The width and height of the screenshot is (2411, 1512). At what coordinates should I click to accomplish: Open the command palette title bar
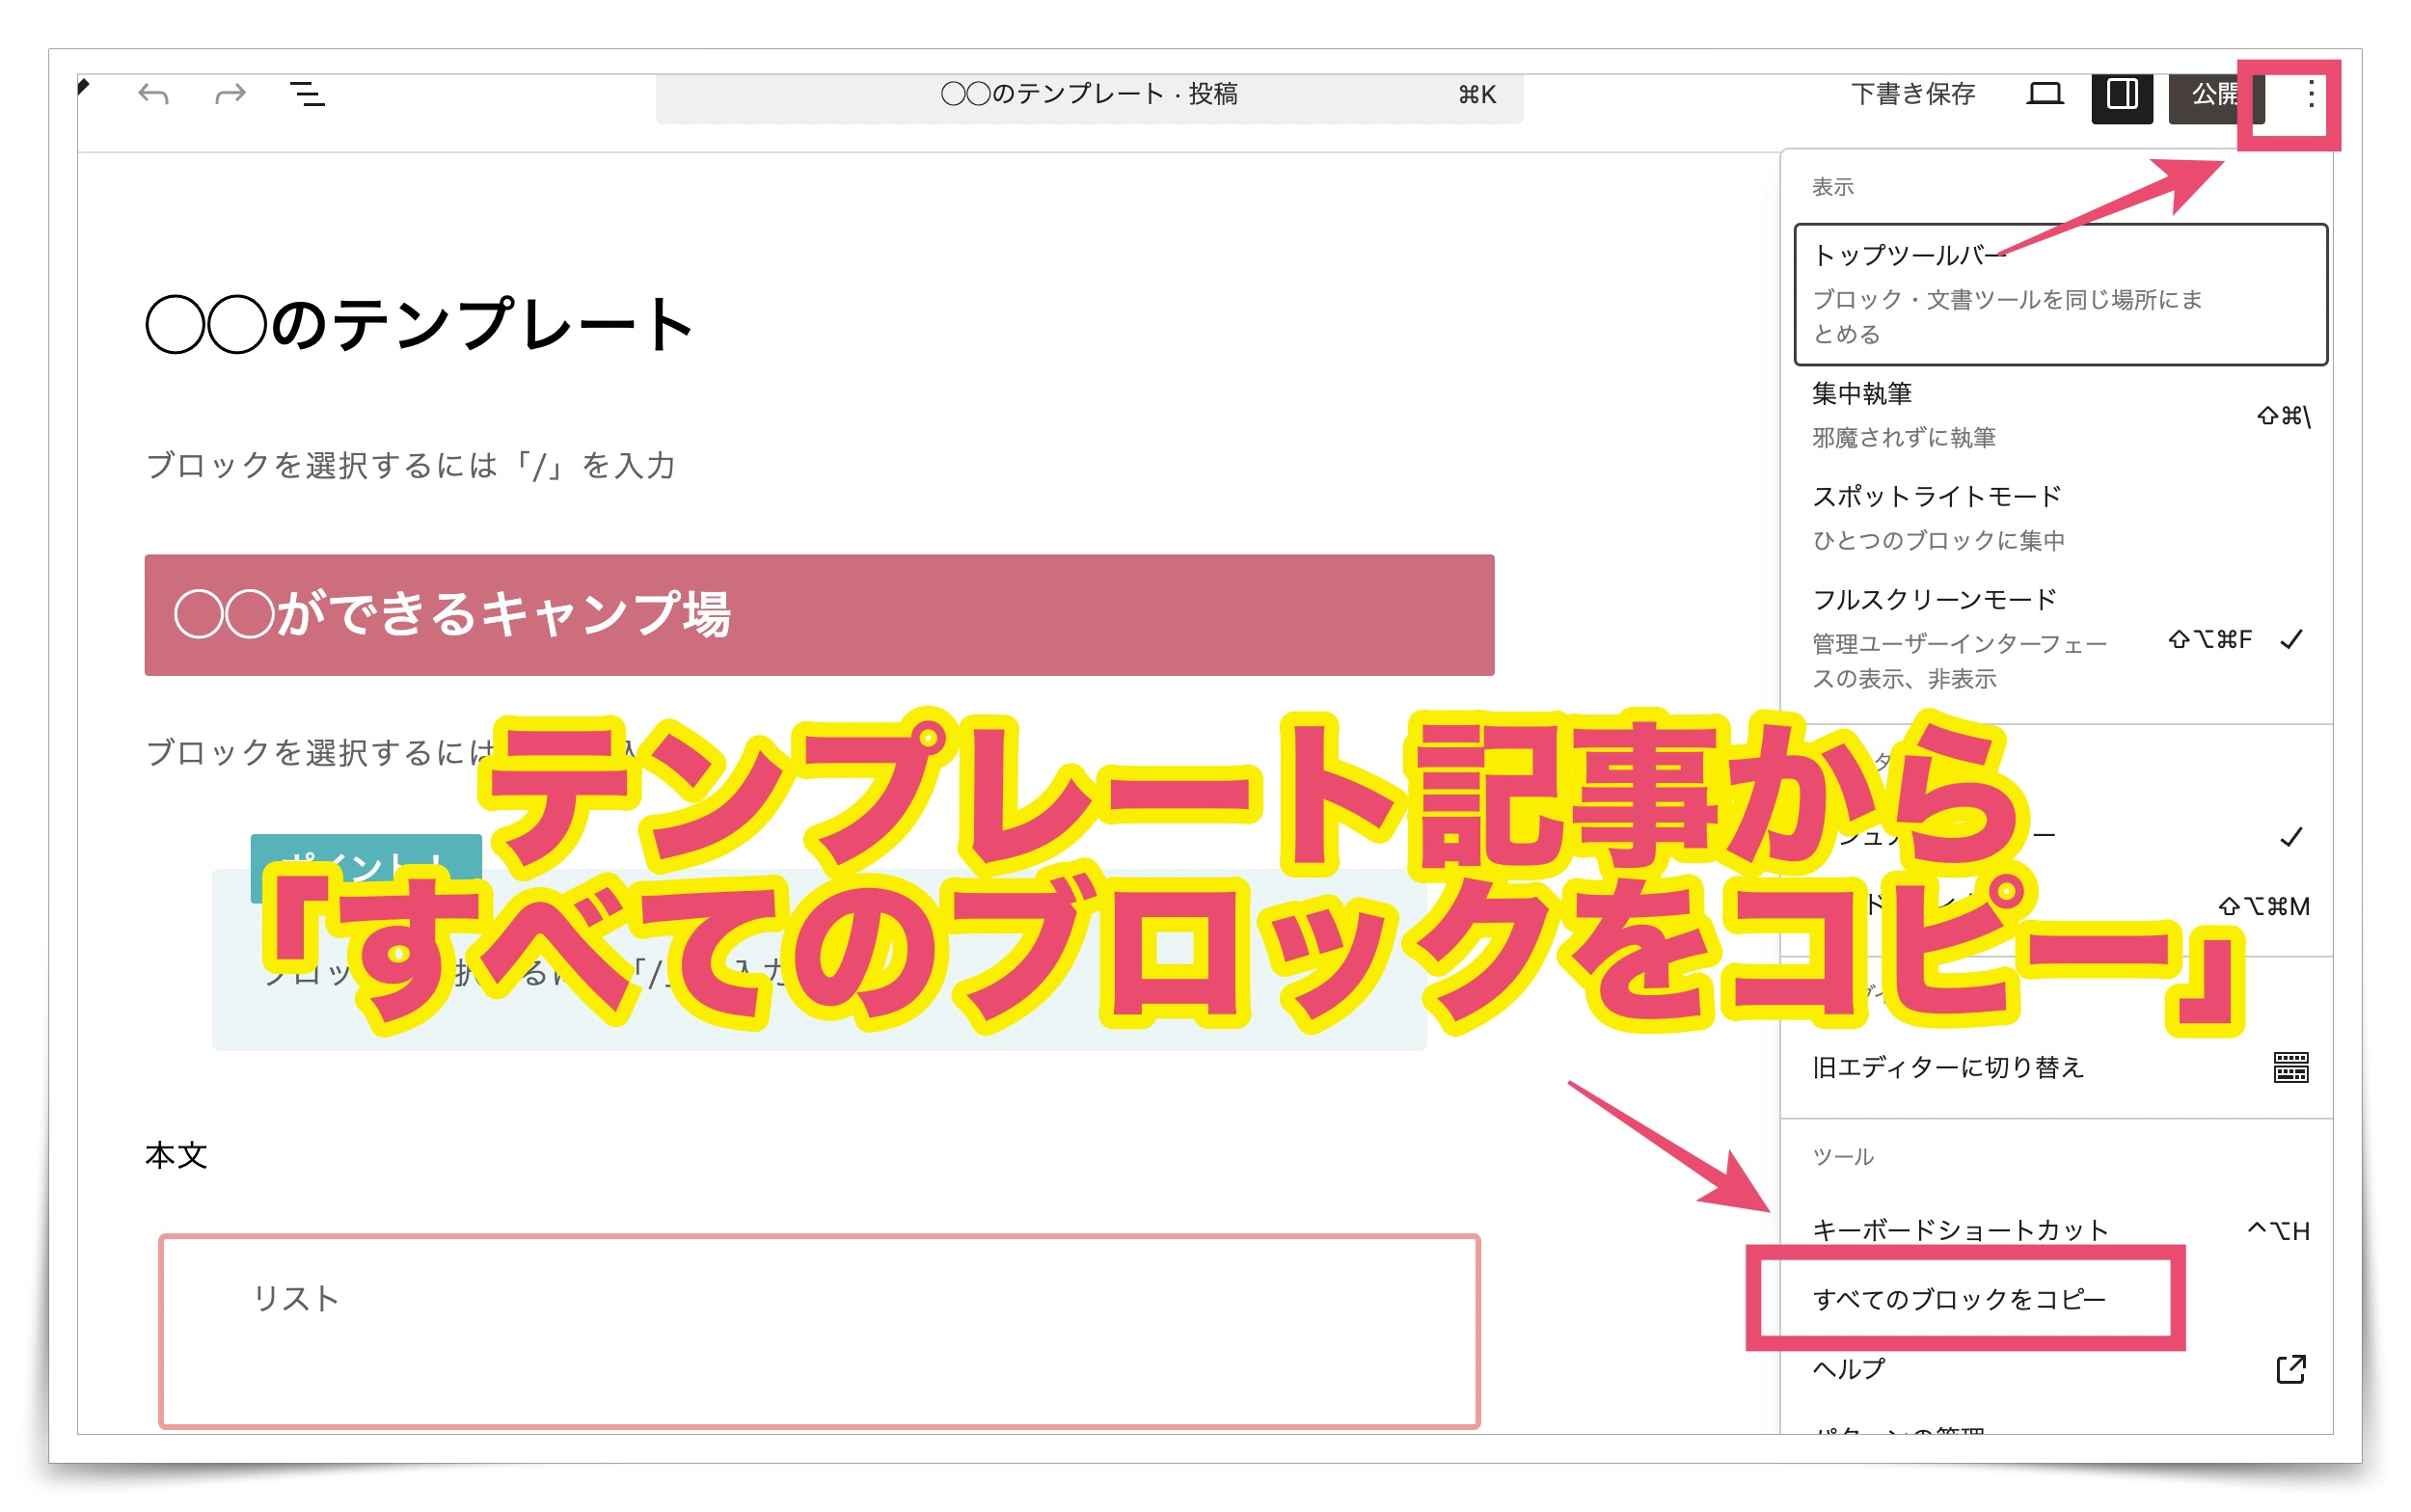click(1088, 96)
